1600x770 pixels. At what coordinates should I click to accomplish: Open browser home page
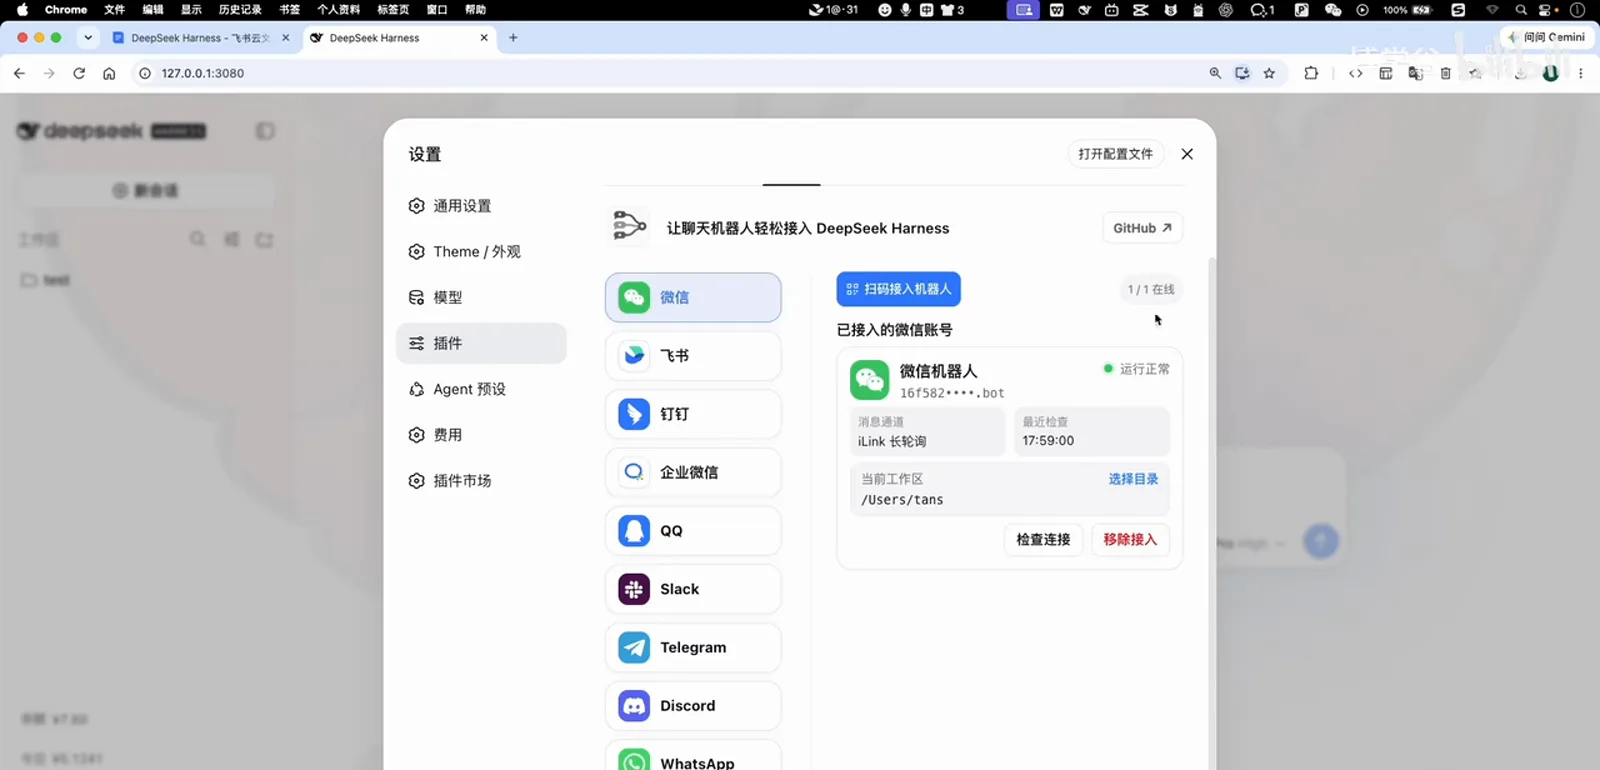coord(109,73)
